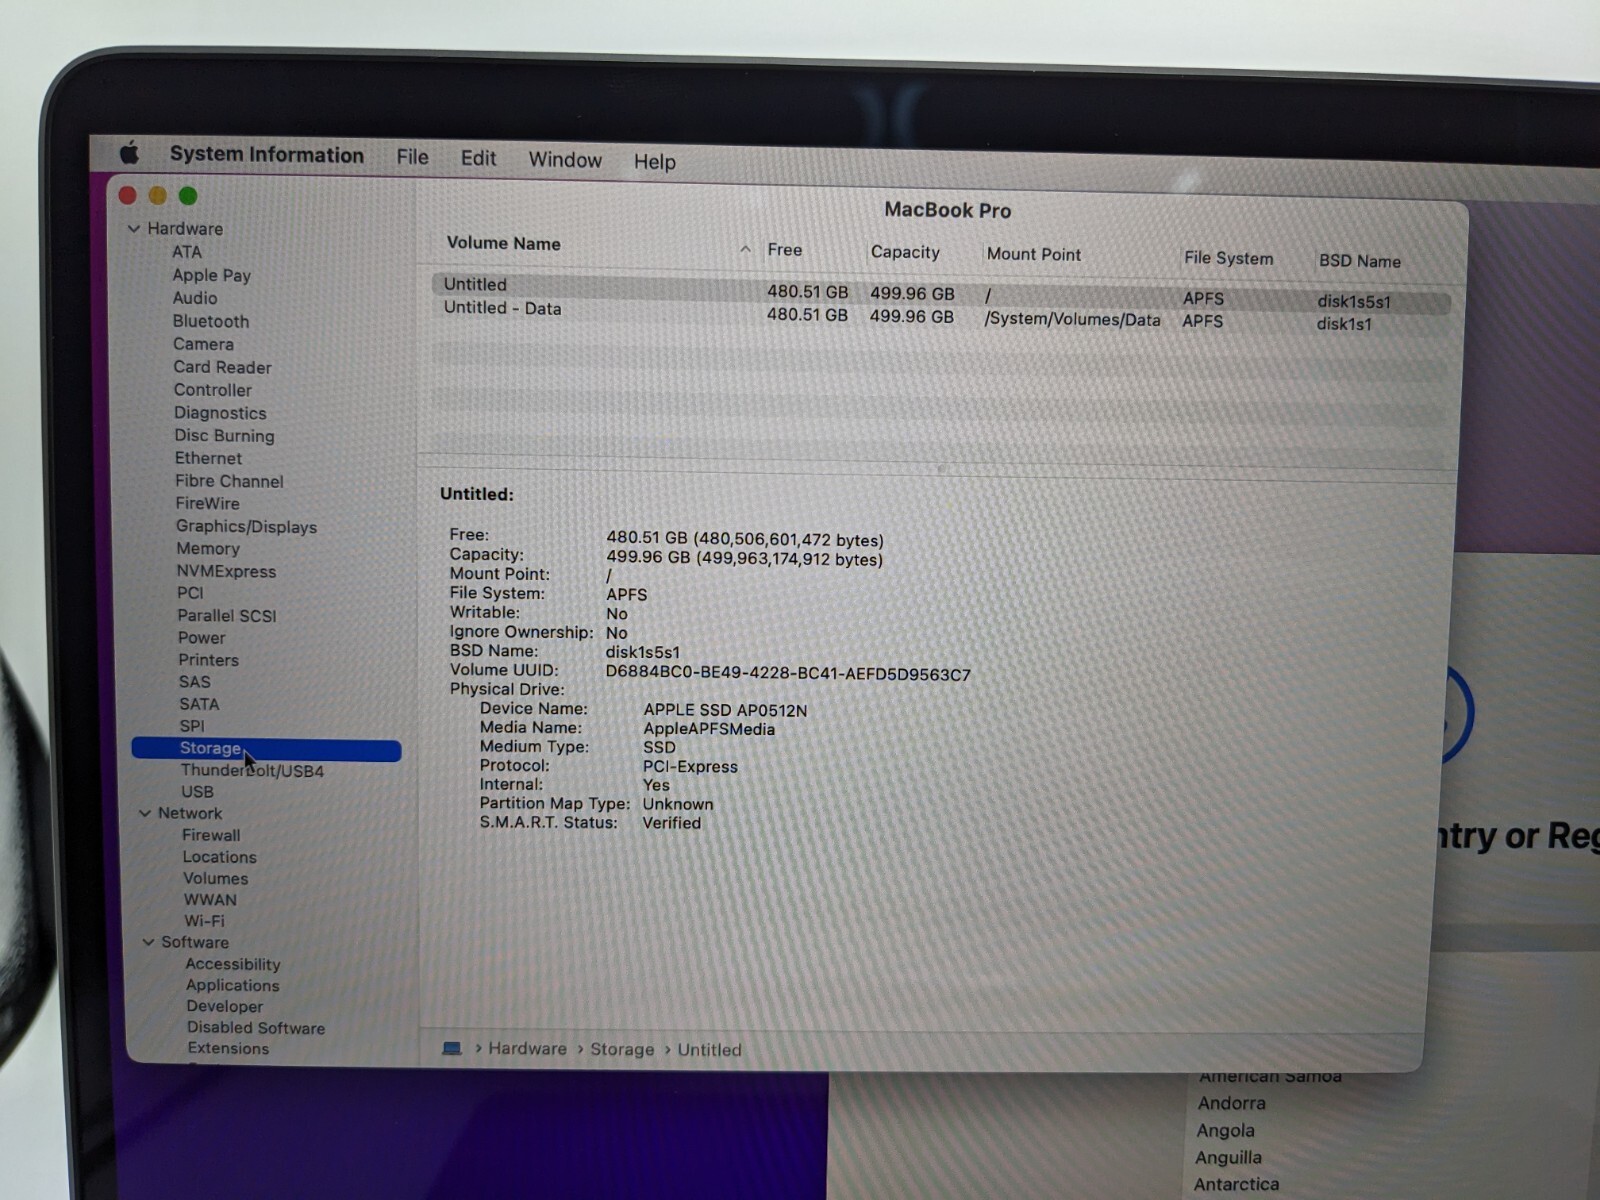Select Developer under Software

coord(225,1007)
